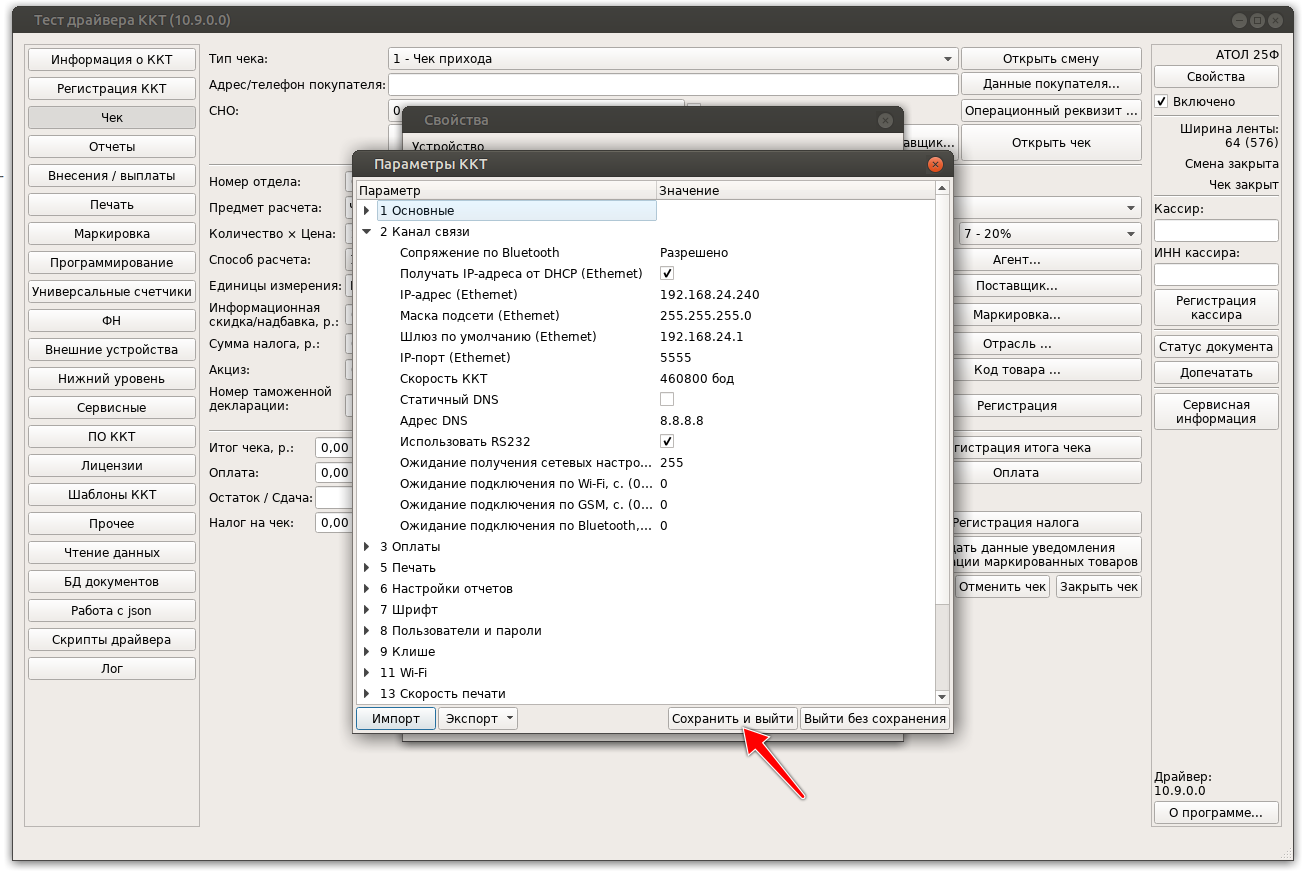Expand the '3 Оплаты' section
The width and height of the screenshot is (1302, 871).
tap(367, 547)
